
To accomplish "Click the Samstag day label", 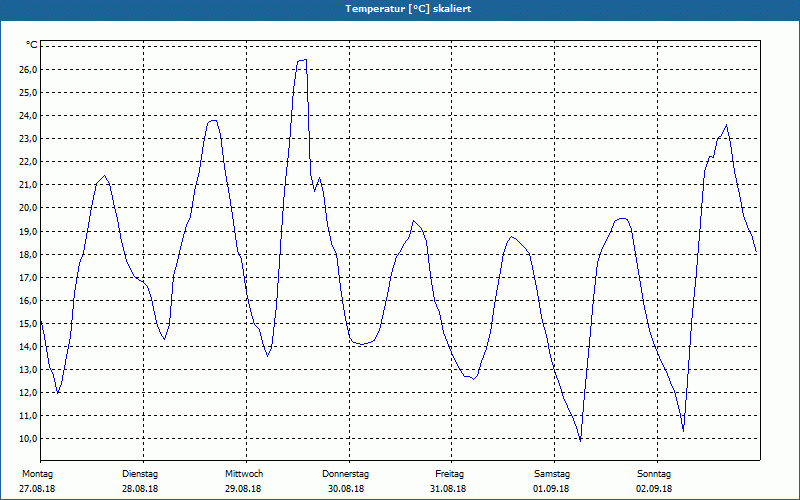I will click(x=552, y=474).
